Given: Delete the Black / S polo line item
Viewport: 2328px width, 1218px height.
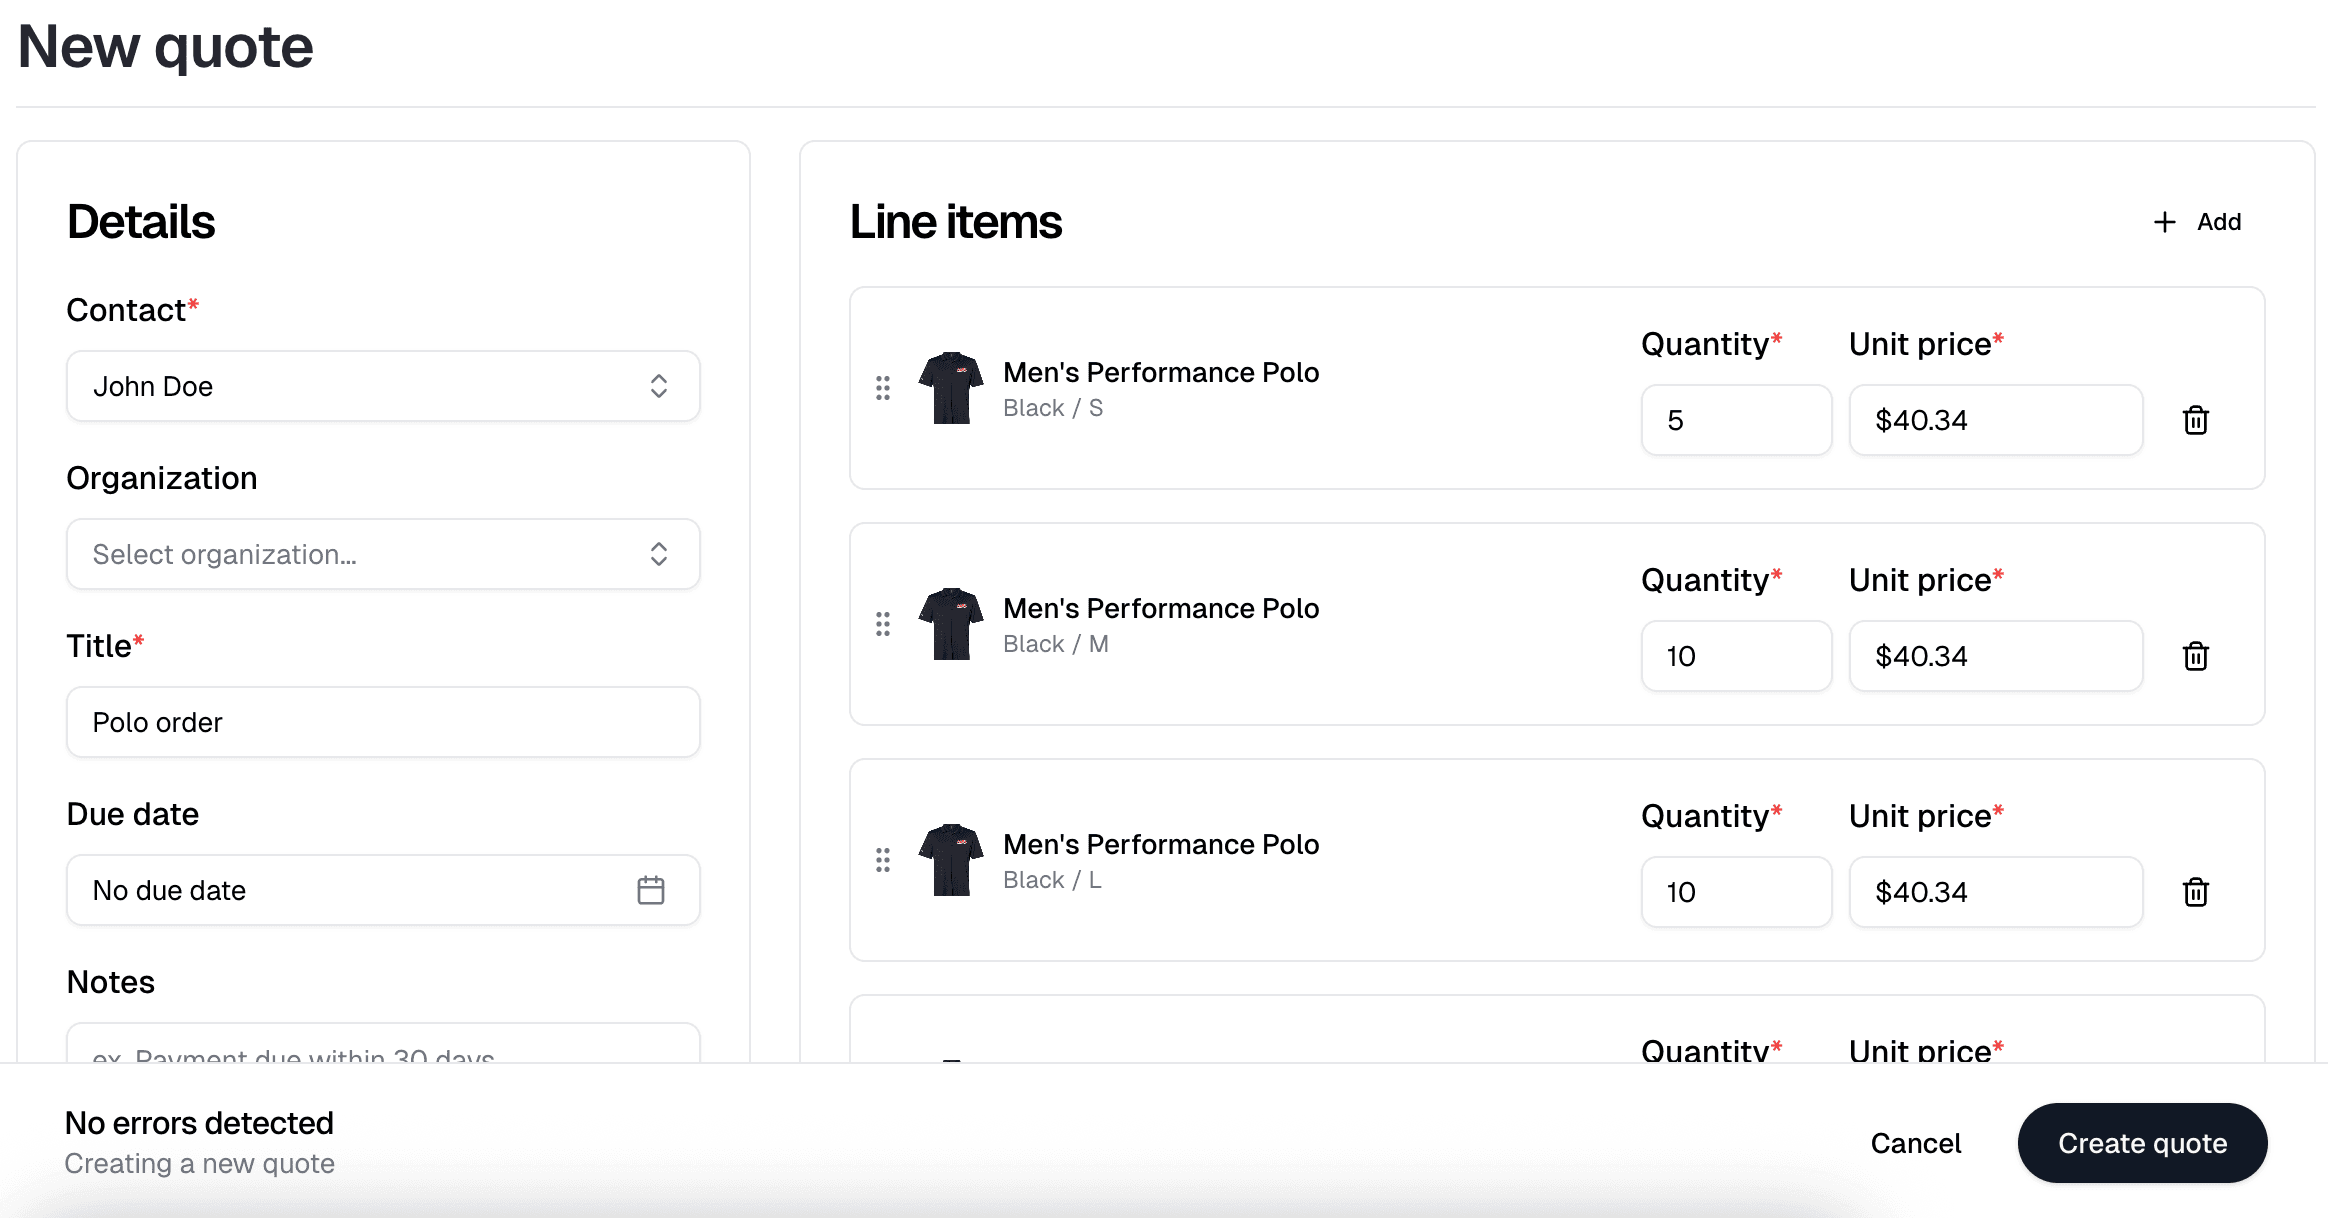Looking at the screenshot, I should 2196,420.
